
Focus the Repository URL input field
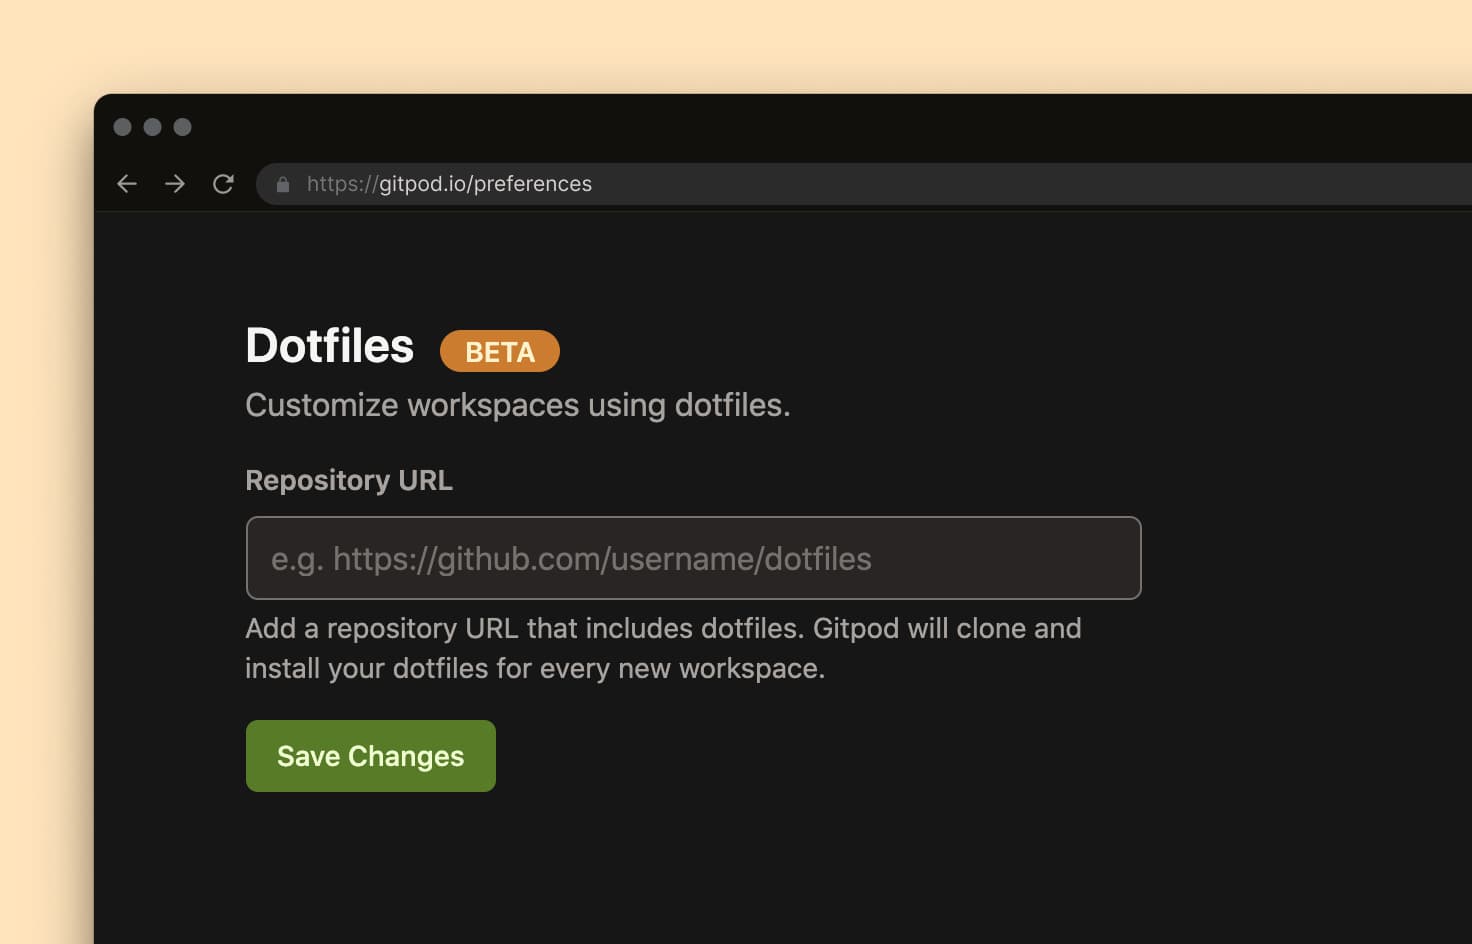693,558
